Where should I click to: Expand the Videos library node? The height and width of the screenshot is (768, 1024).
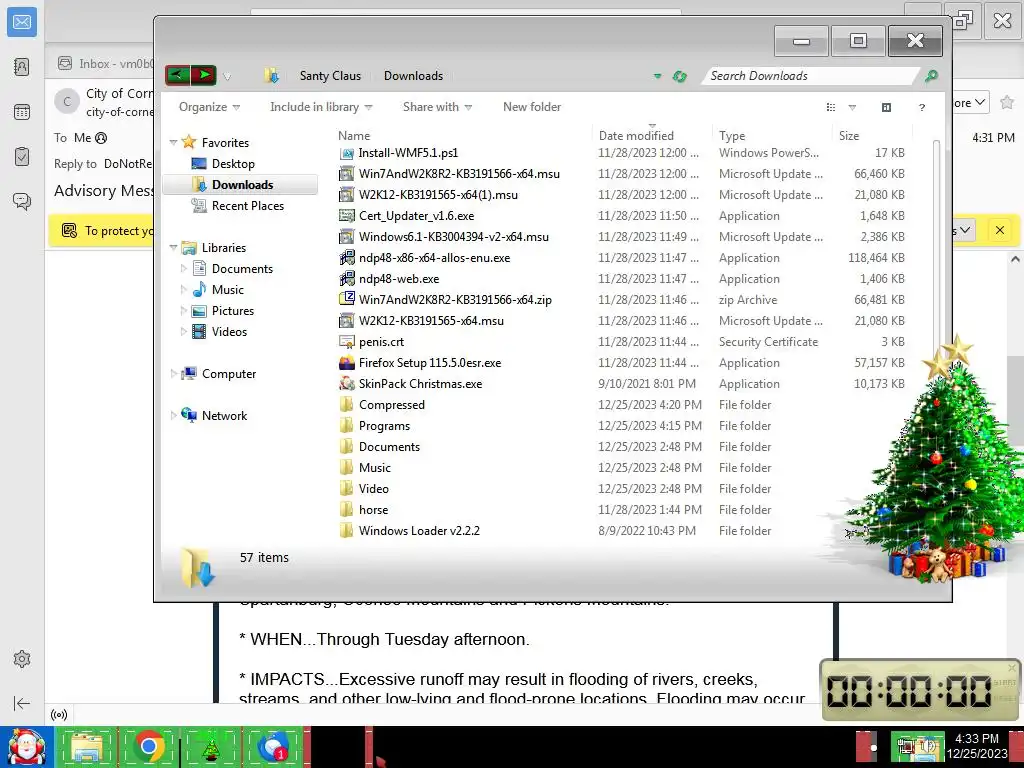click(184, 332)
